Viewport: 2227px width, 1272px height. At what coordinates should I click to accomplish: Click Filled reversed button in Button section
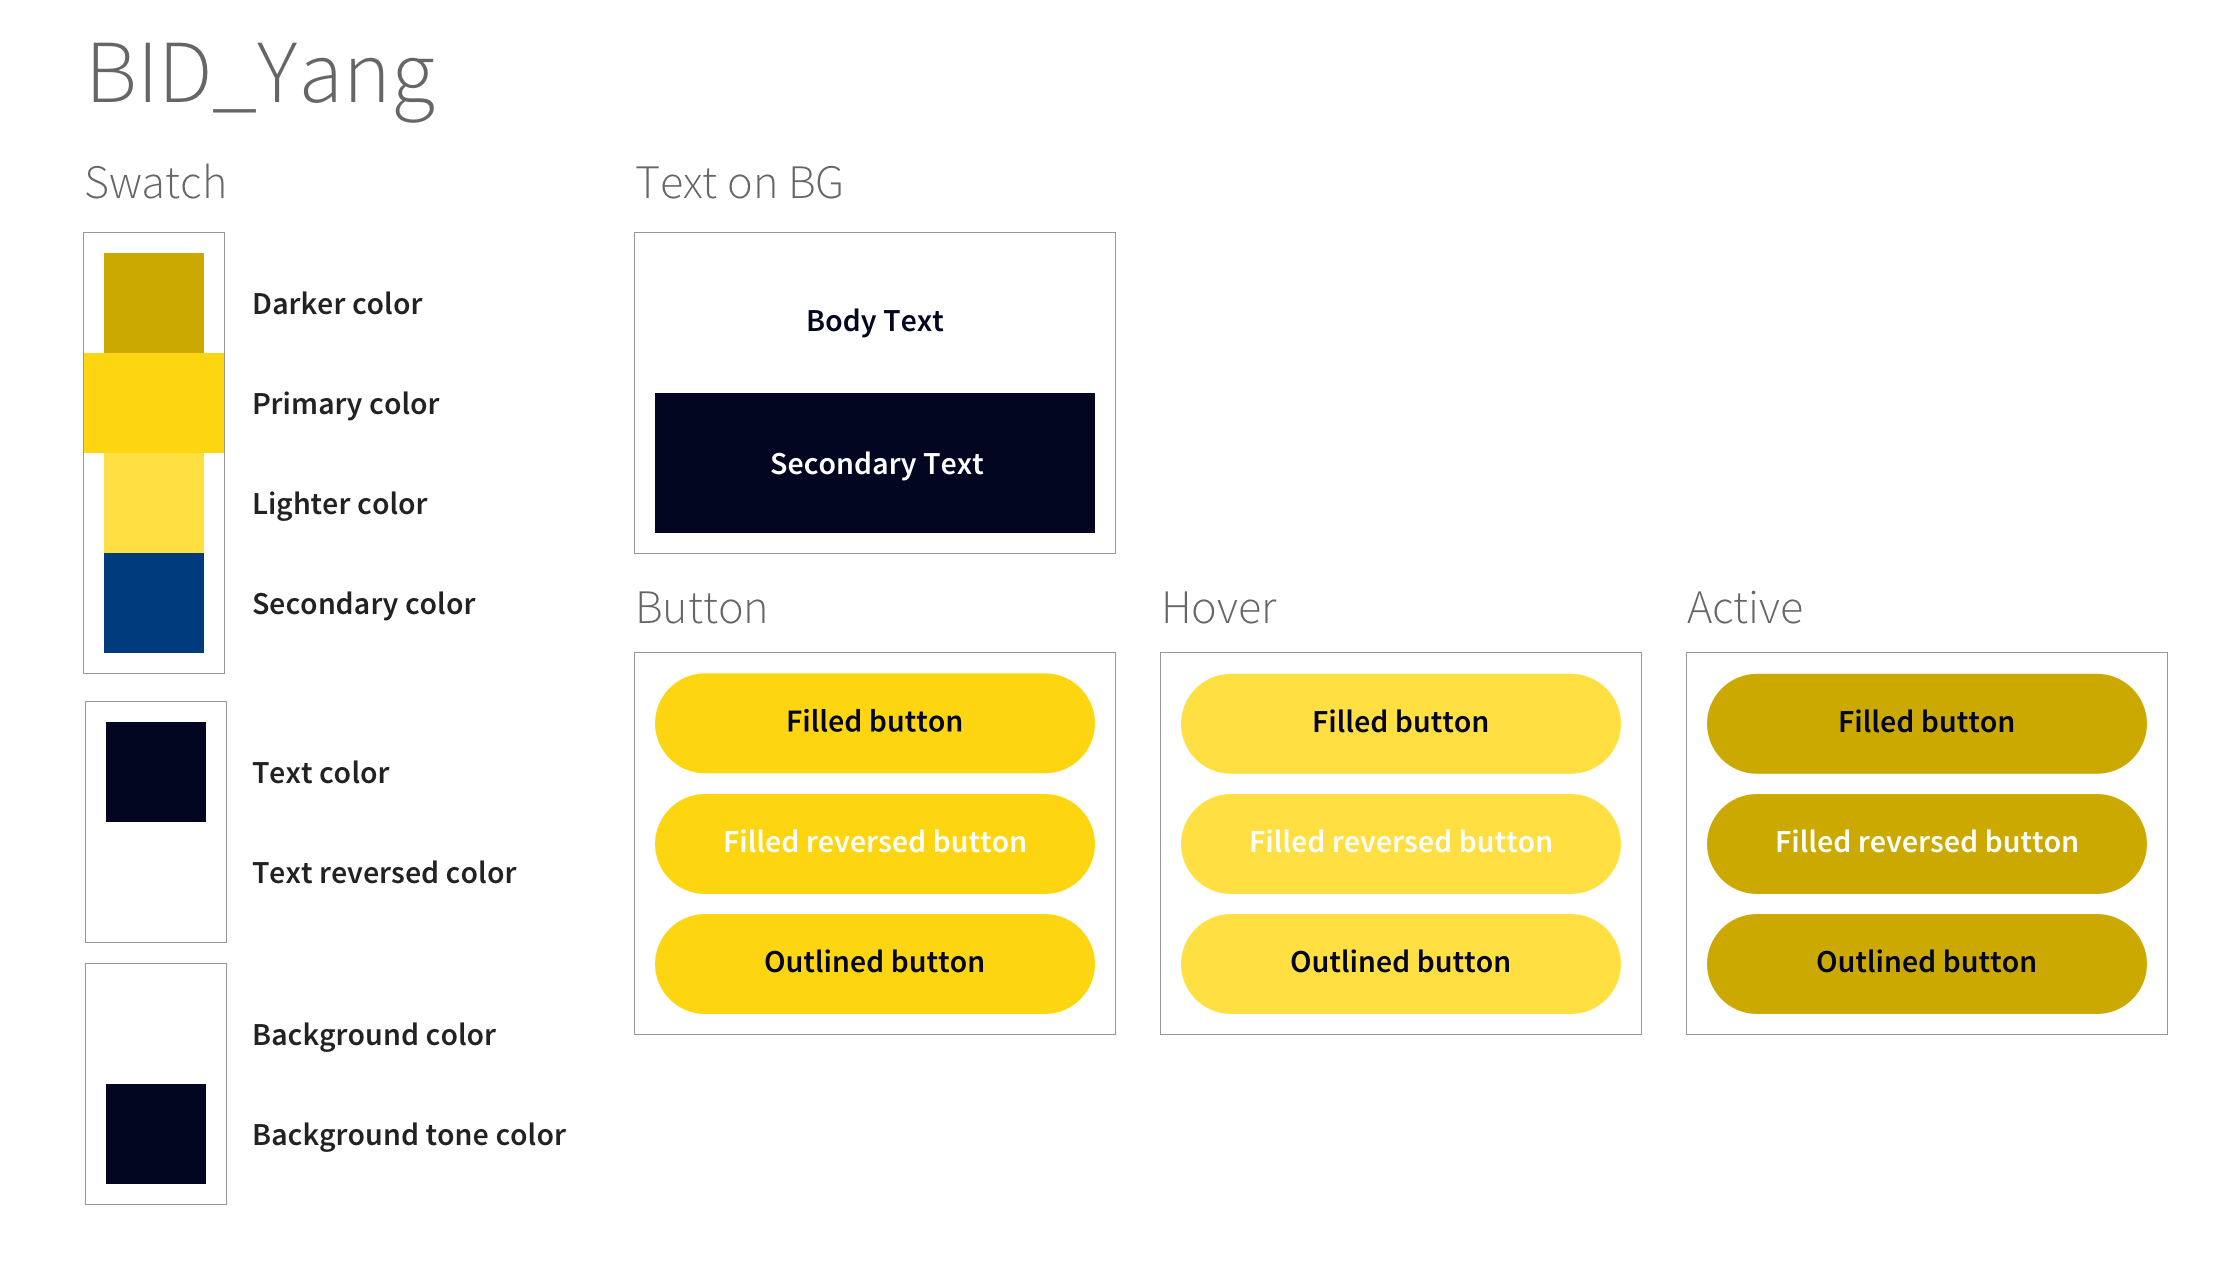click(875, 843)
